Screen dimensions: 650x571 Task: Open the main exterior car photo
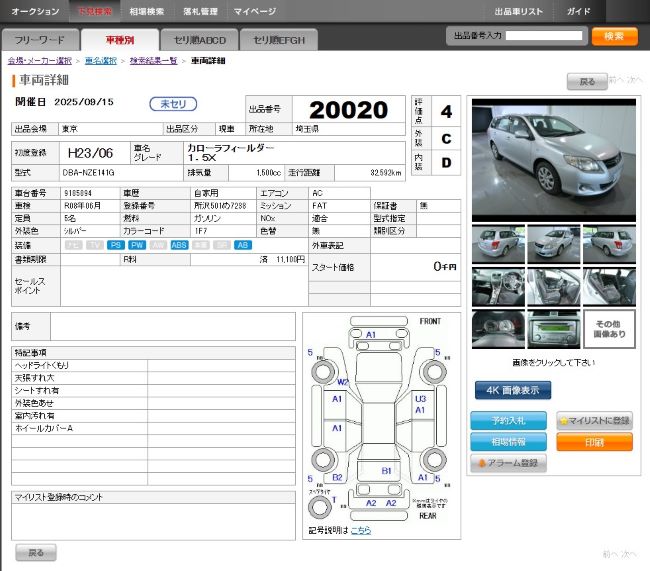(553, 160)
